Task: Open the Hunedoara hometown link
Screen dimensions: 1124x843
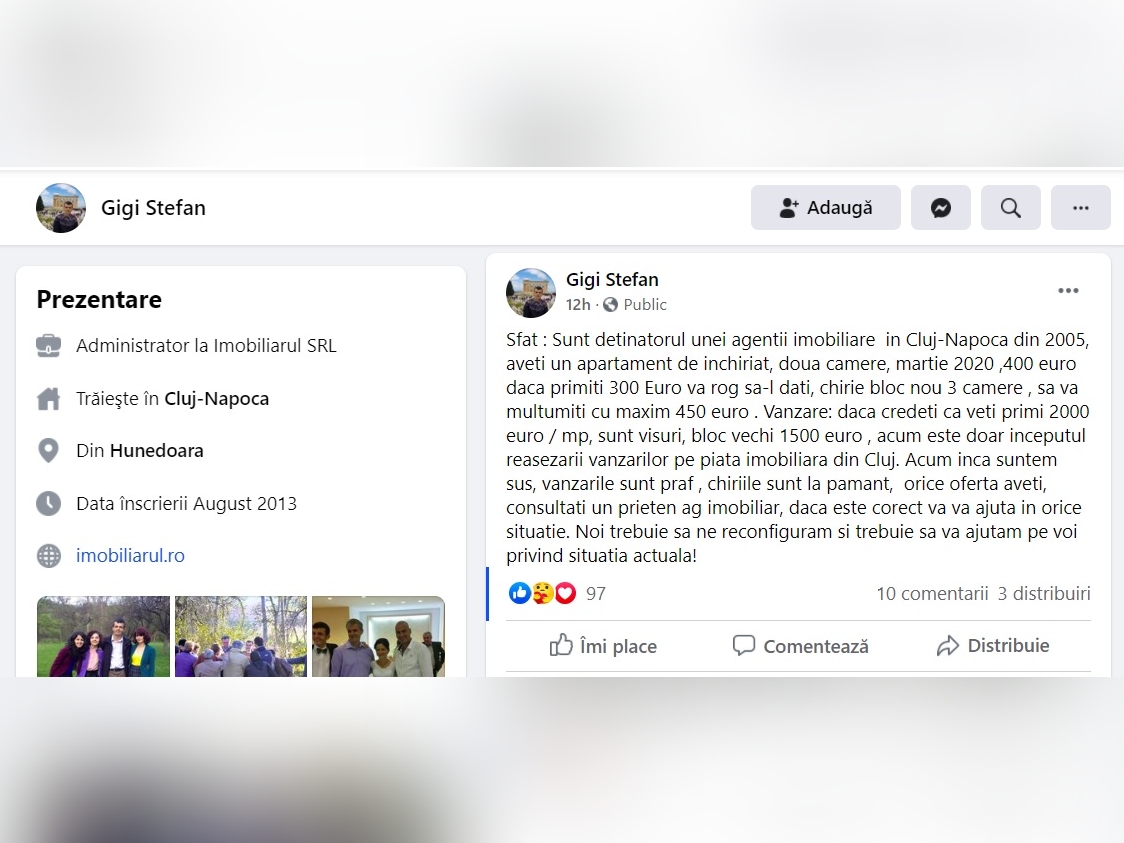Action: 156,451
